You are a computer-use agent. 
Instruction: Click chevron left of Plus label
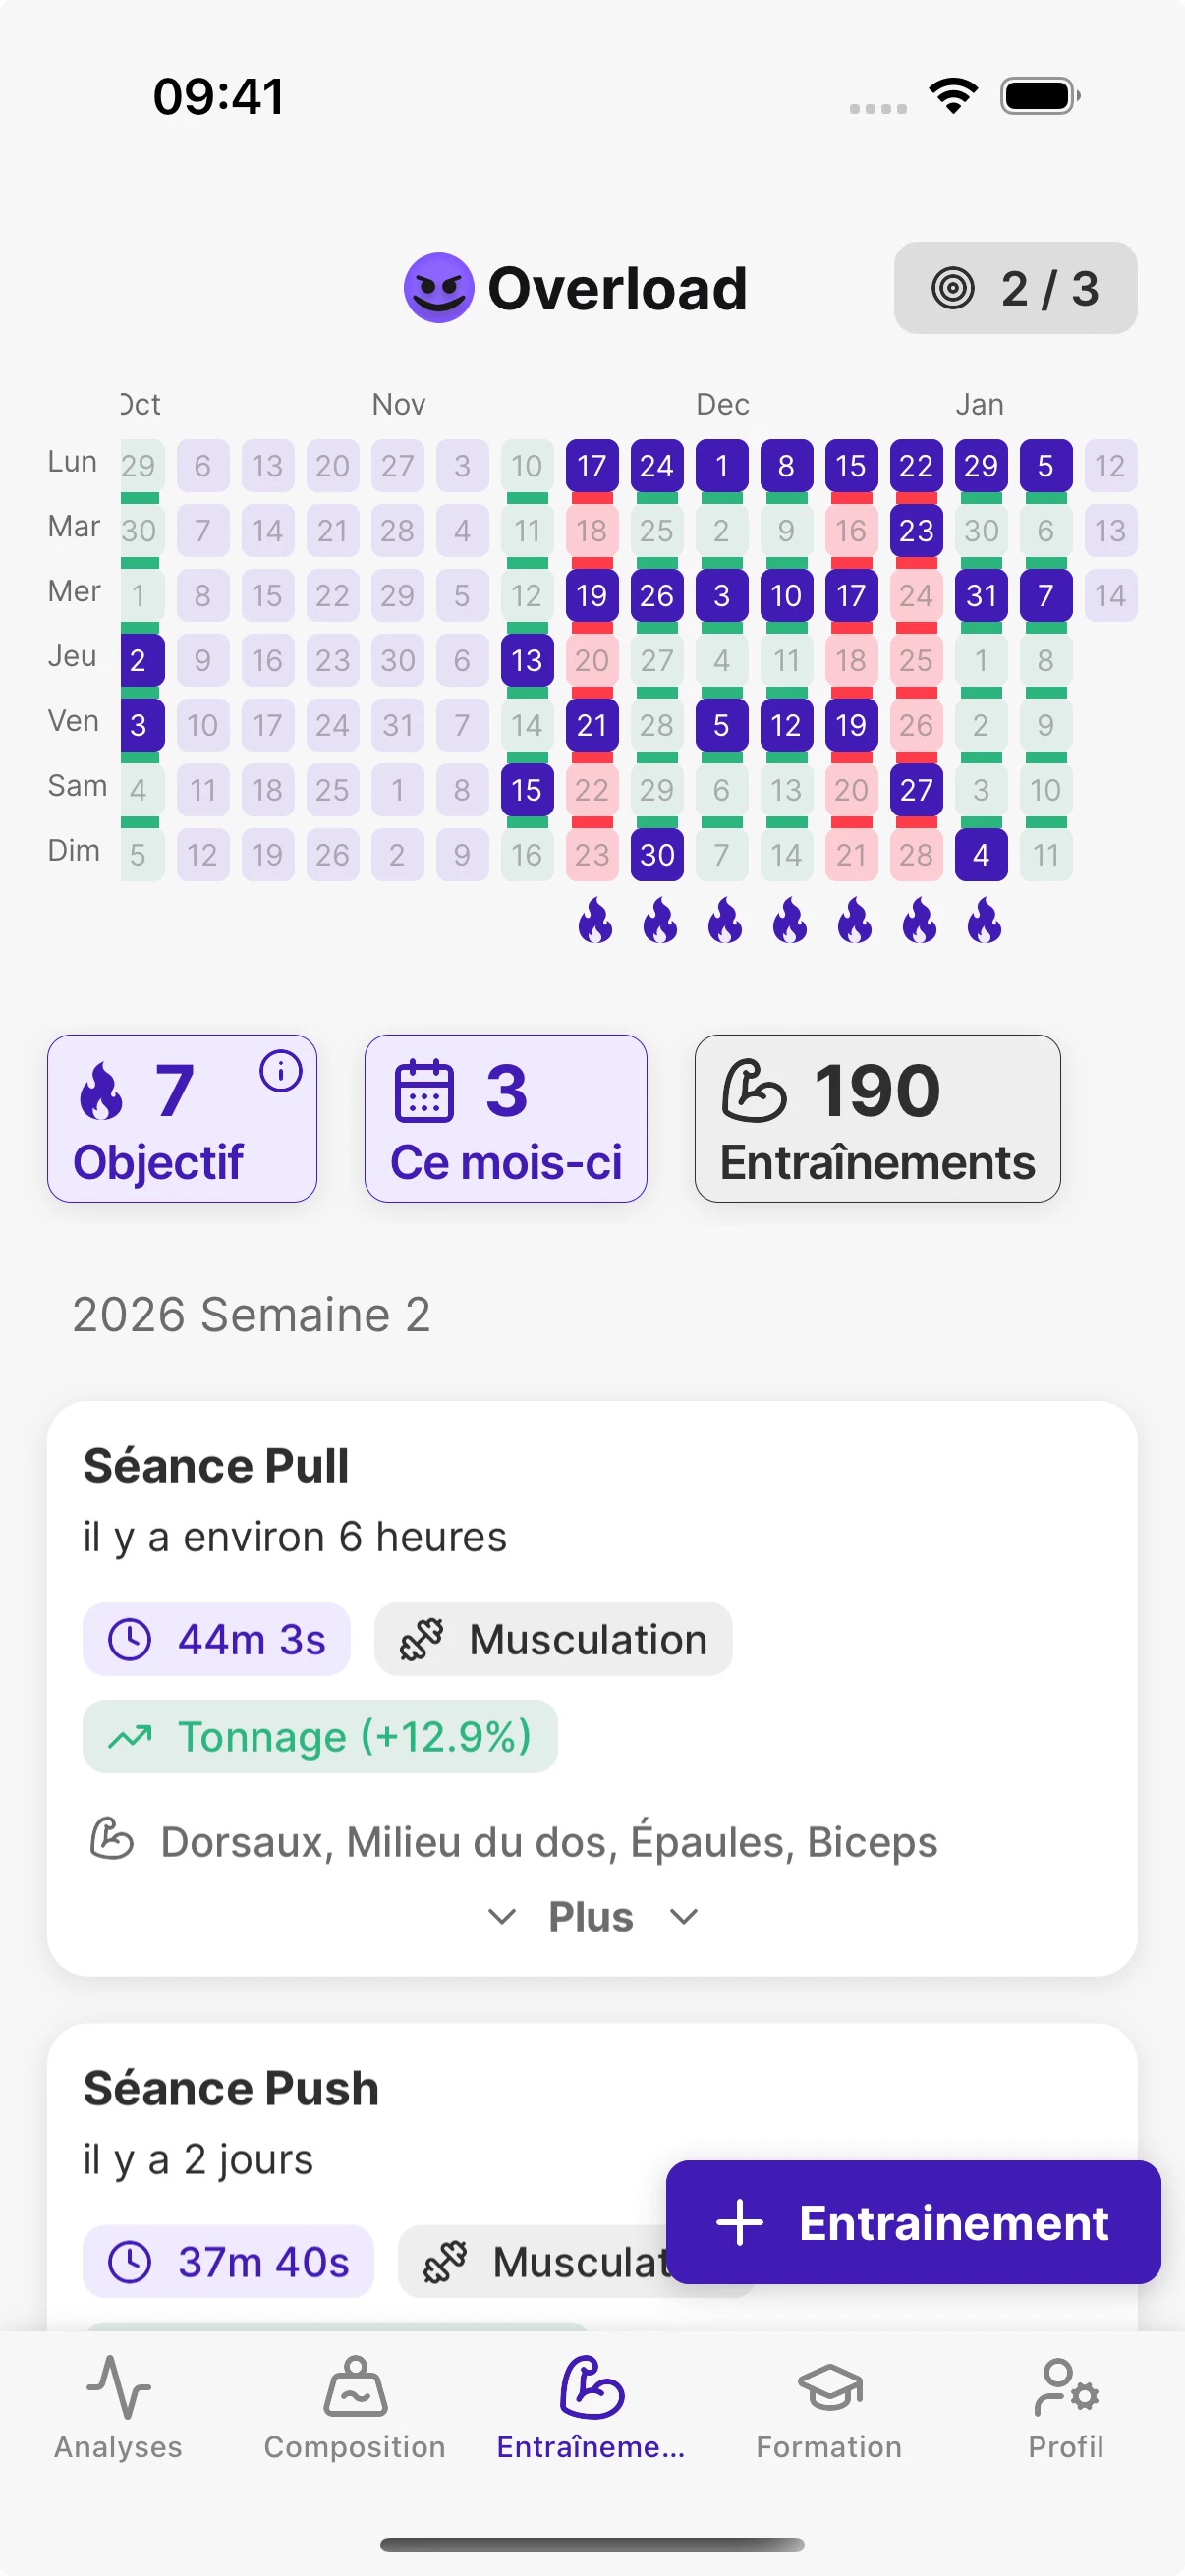pyautogui.click(x=502, y=1917)
